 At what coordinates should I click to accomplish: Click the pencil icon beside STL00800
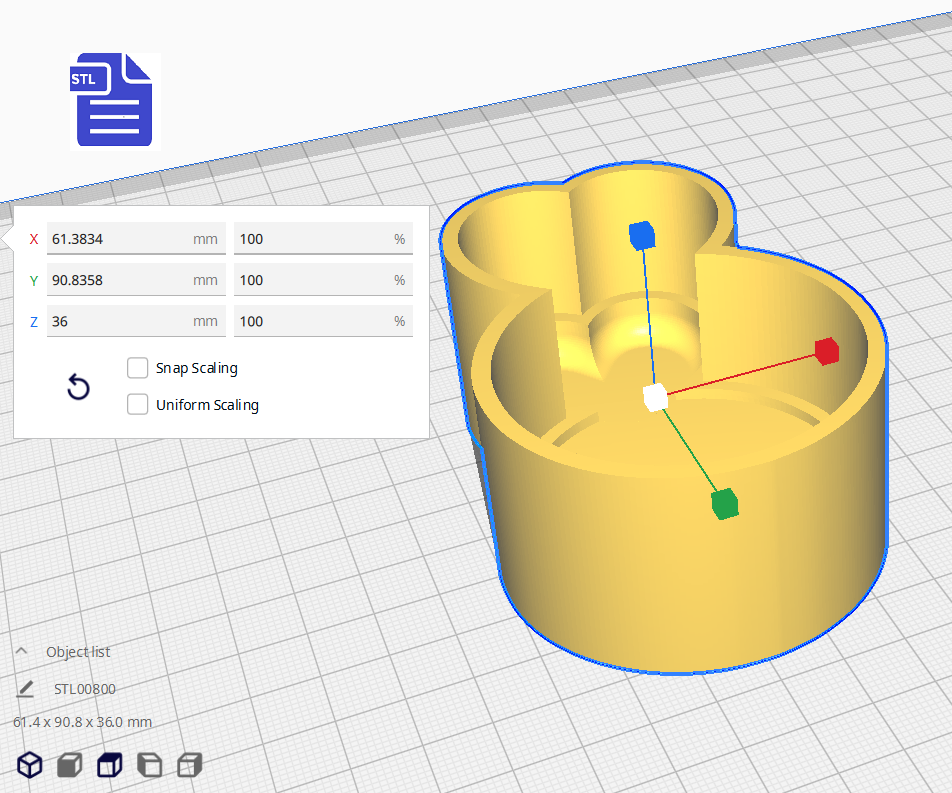click(x=25, y=689)
